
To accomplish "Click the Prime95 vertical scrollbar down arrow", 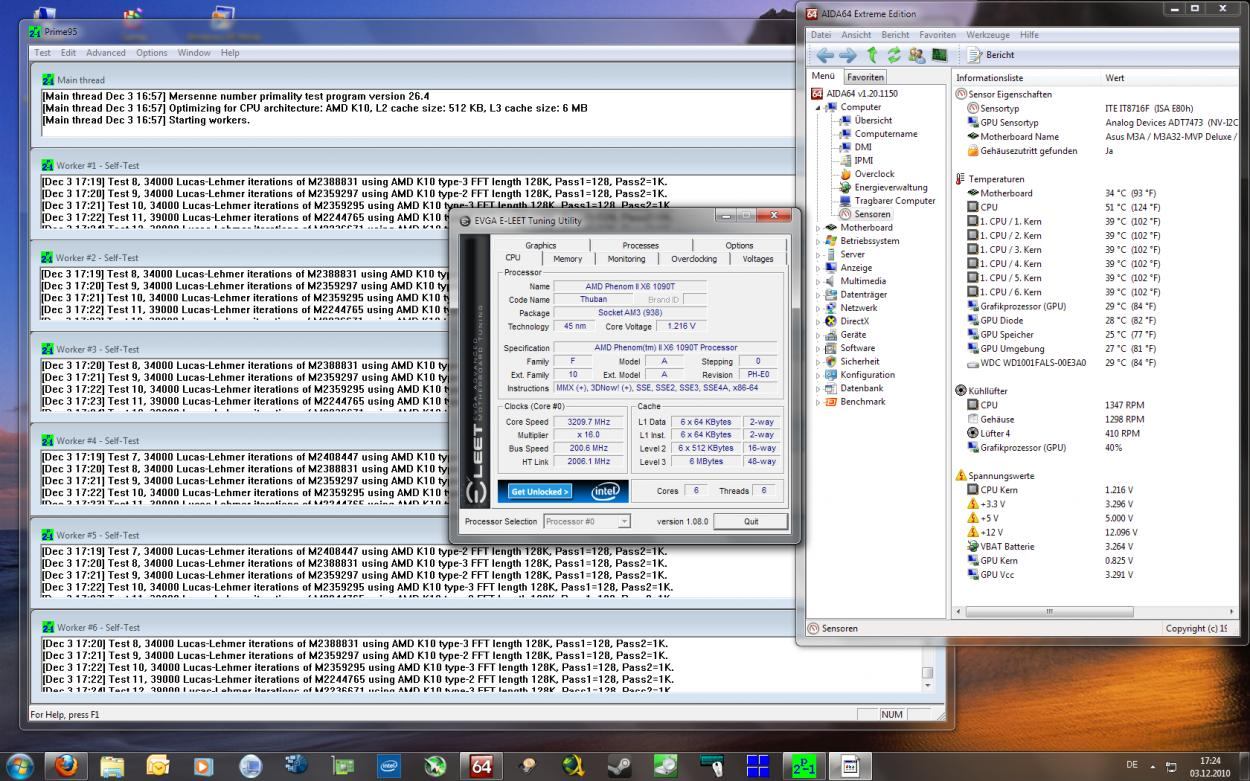I will coord(927,685).
